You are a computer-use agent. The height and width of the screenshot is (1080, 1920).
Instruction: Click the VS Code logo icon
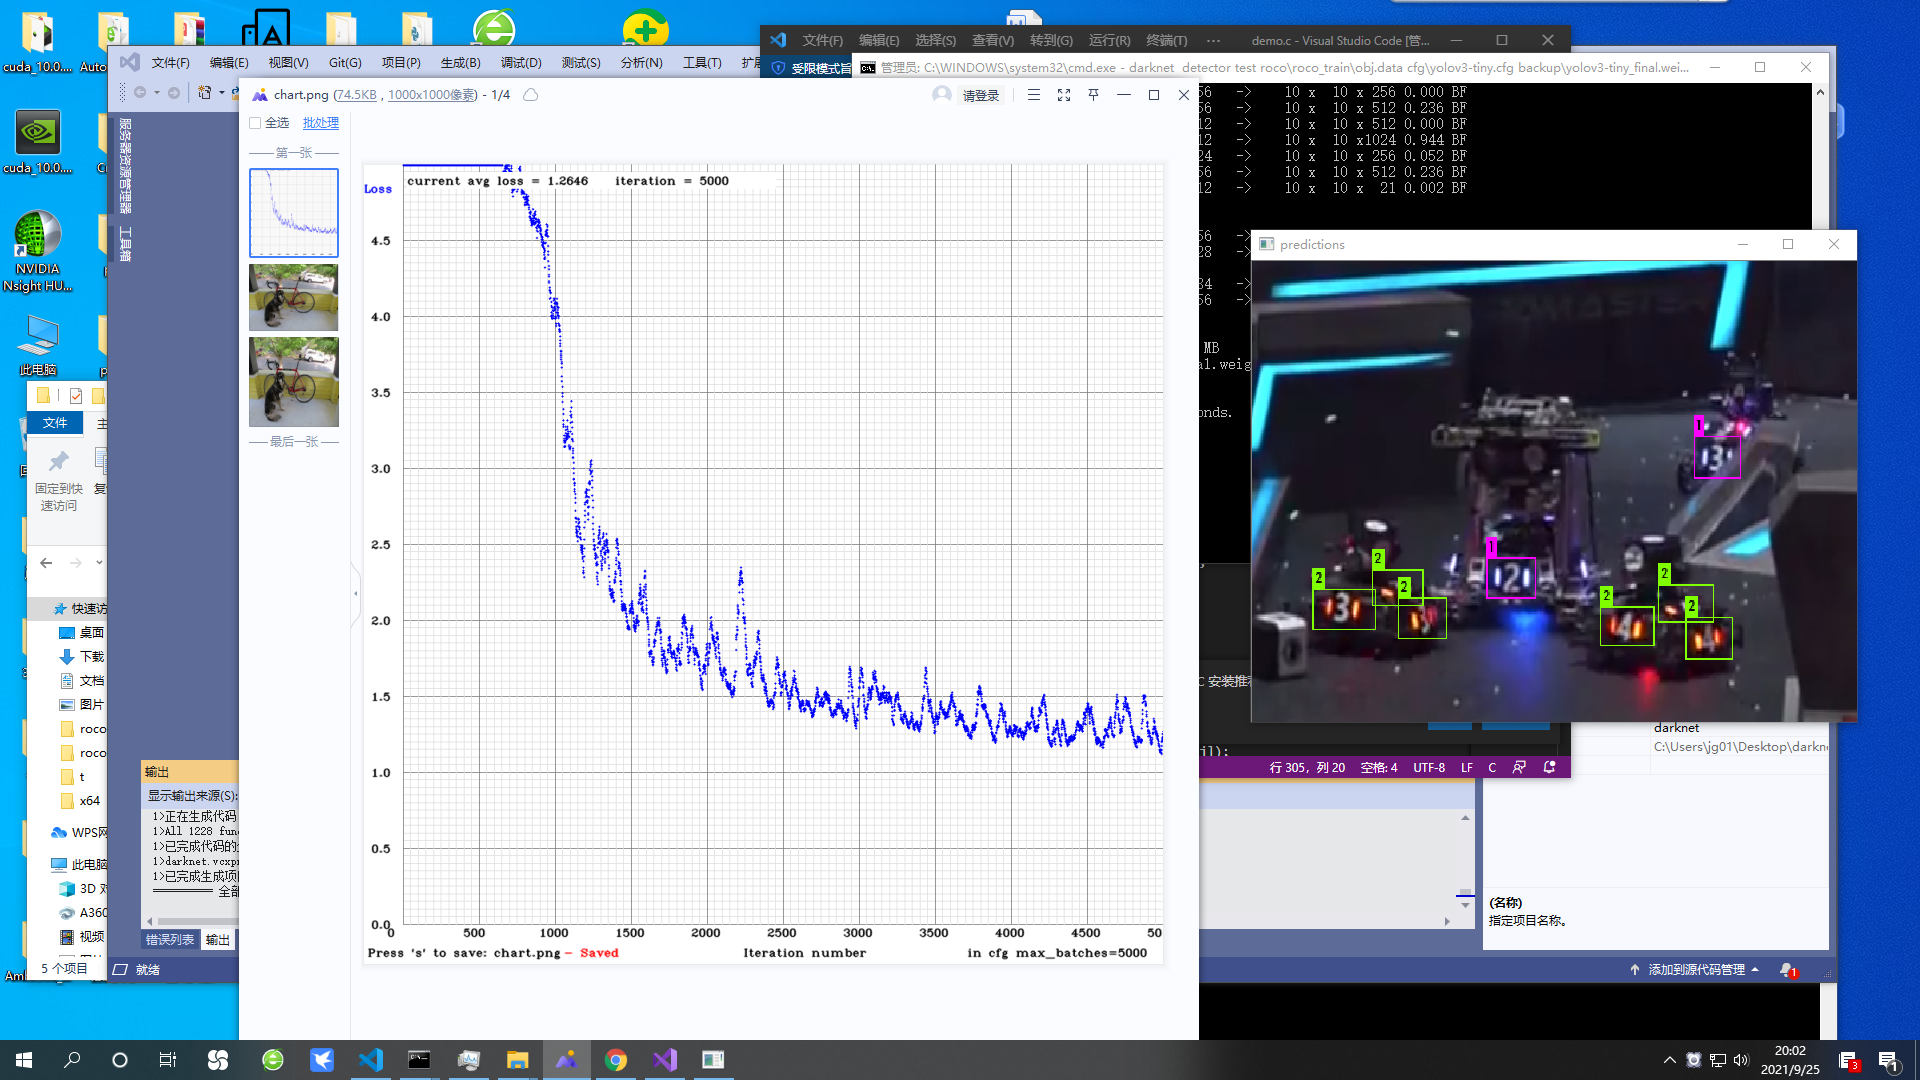778,40
